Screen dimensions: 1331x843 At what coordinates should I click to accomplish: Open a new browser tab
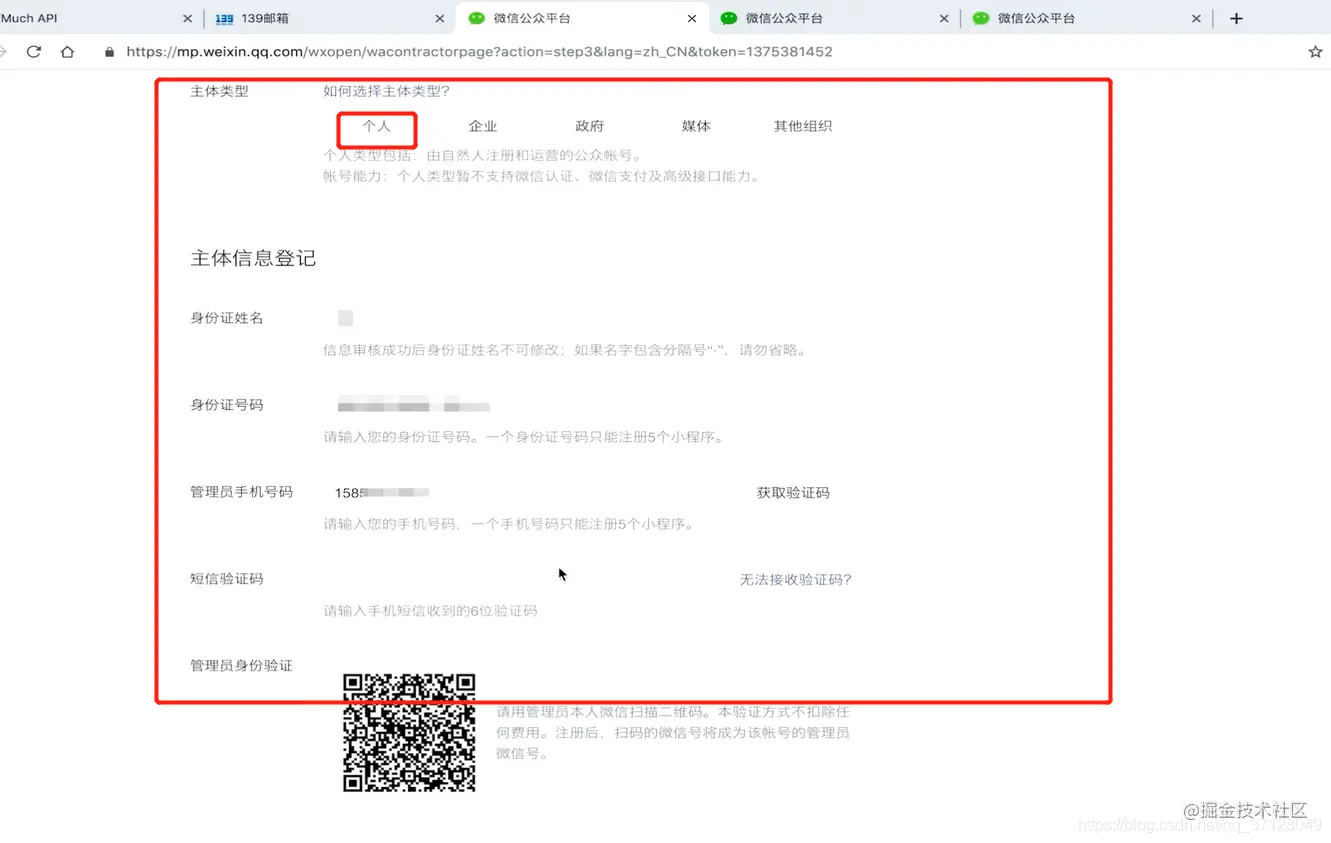point(1236,18)
